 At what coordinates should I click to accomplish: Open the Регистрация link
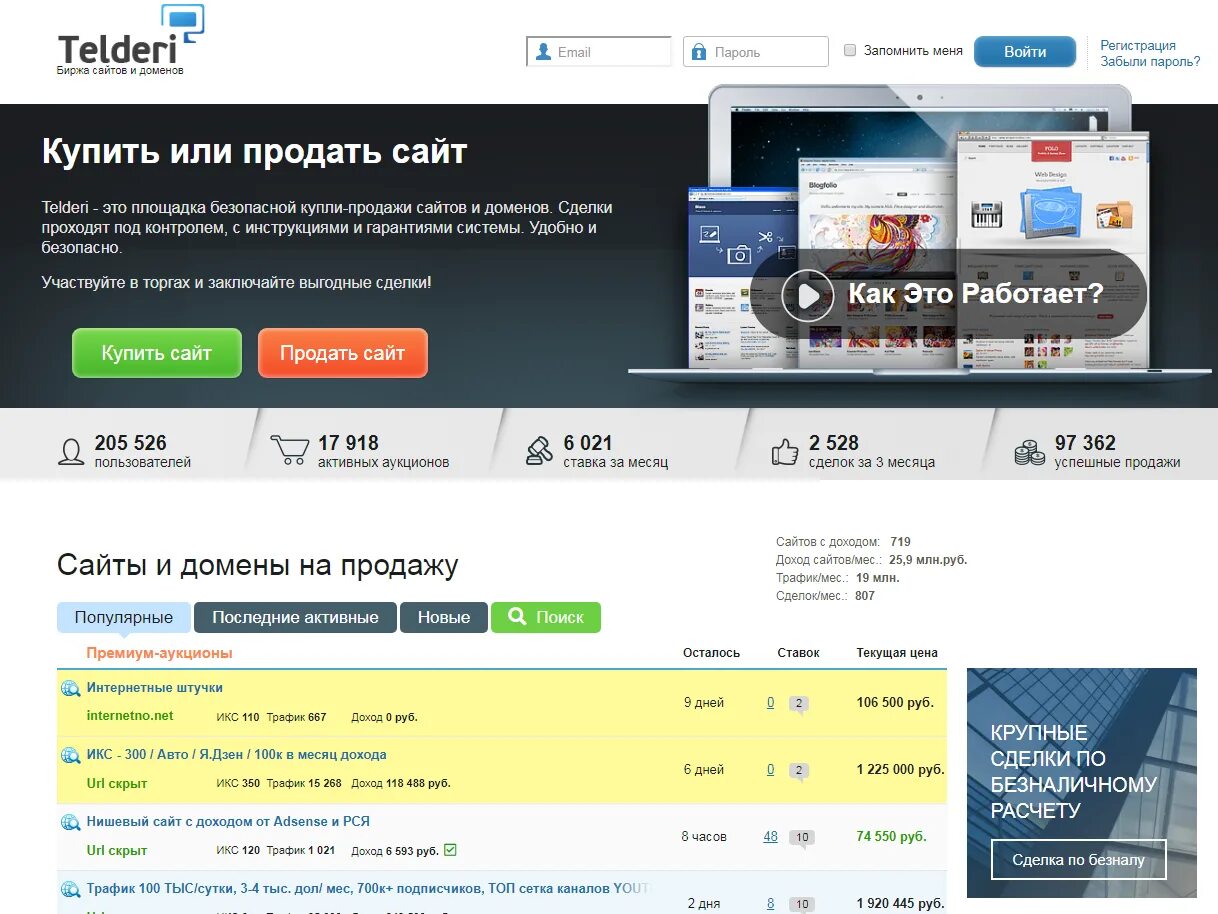1138,45
